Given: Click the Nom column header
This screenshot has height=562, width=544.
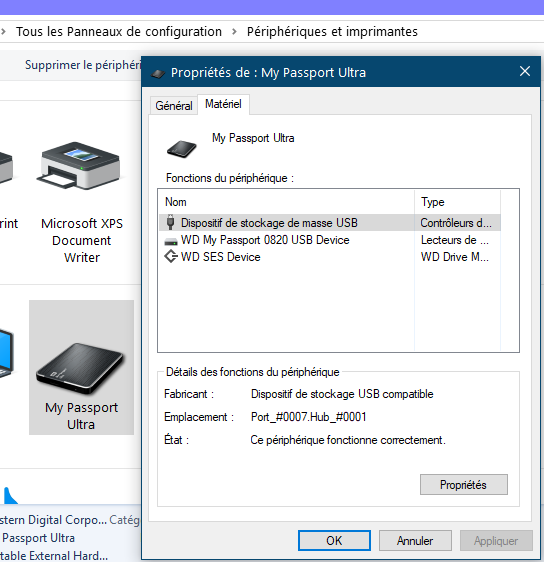Looking at the screenshot, I should [286, 202].
